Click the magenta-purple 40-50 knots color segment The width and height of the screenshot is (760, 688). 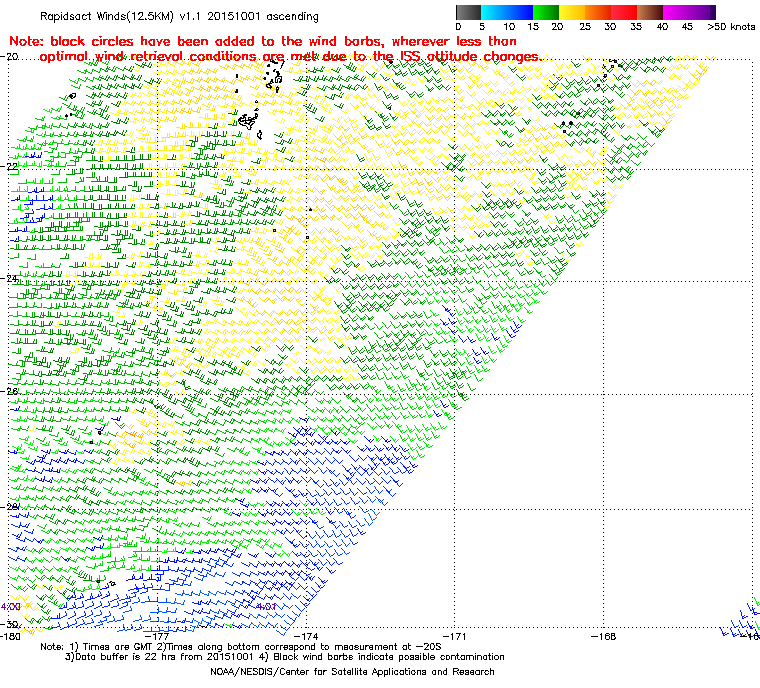coord(689,12)
